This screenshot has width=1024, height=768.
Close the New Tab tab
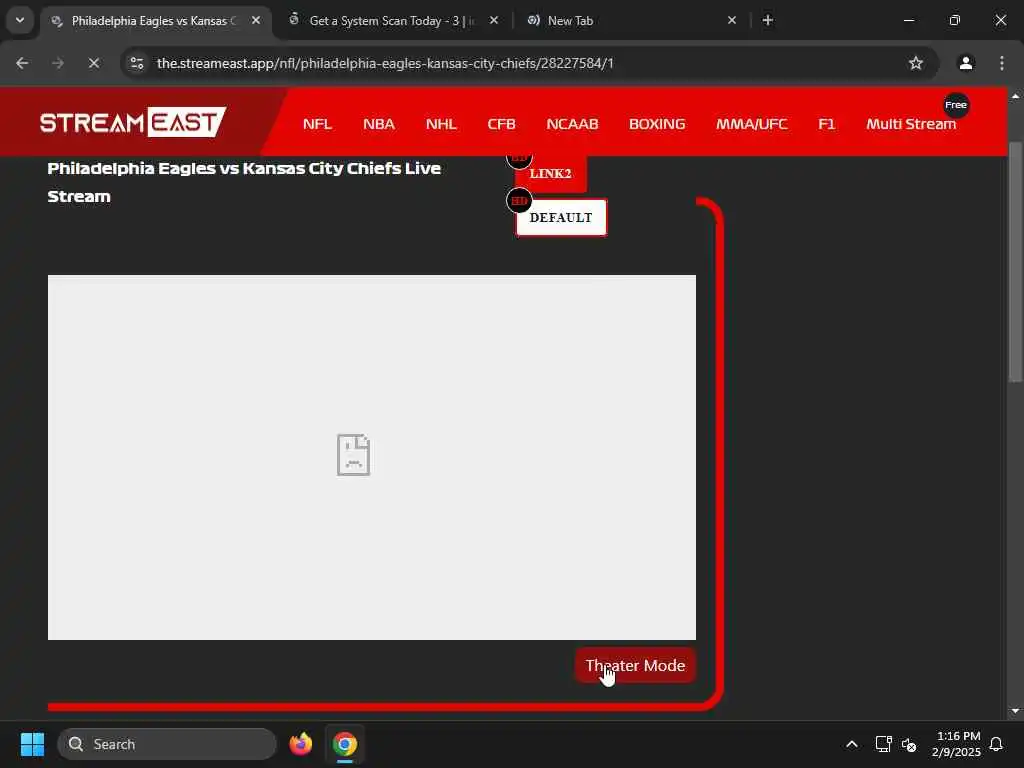(x=732, y=21)
